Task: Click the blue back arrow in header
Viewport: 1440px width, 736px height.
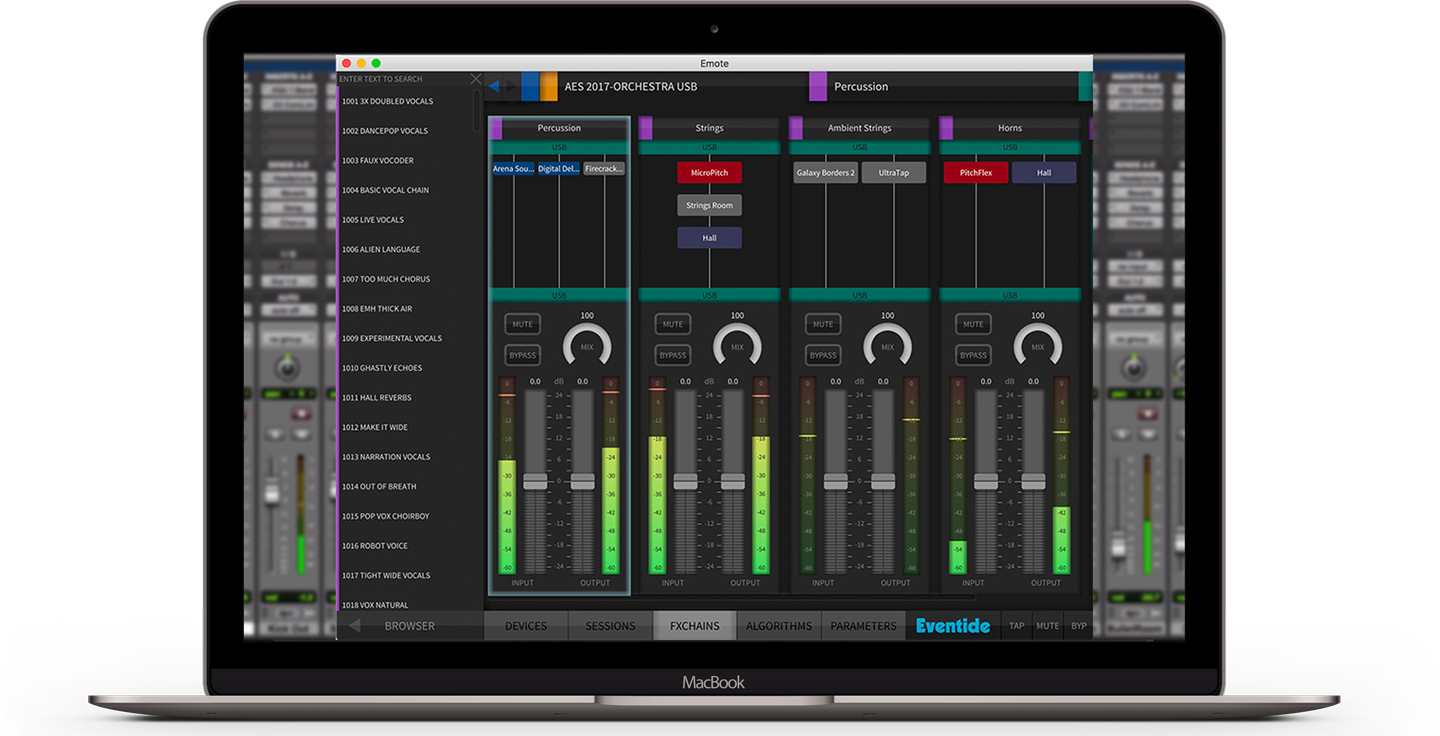Action: pyautogui.click(x=495, y=86)
